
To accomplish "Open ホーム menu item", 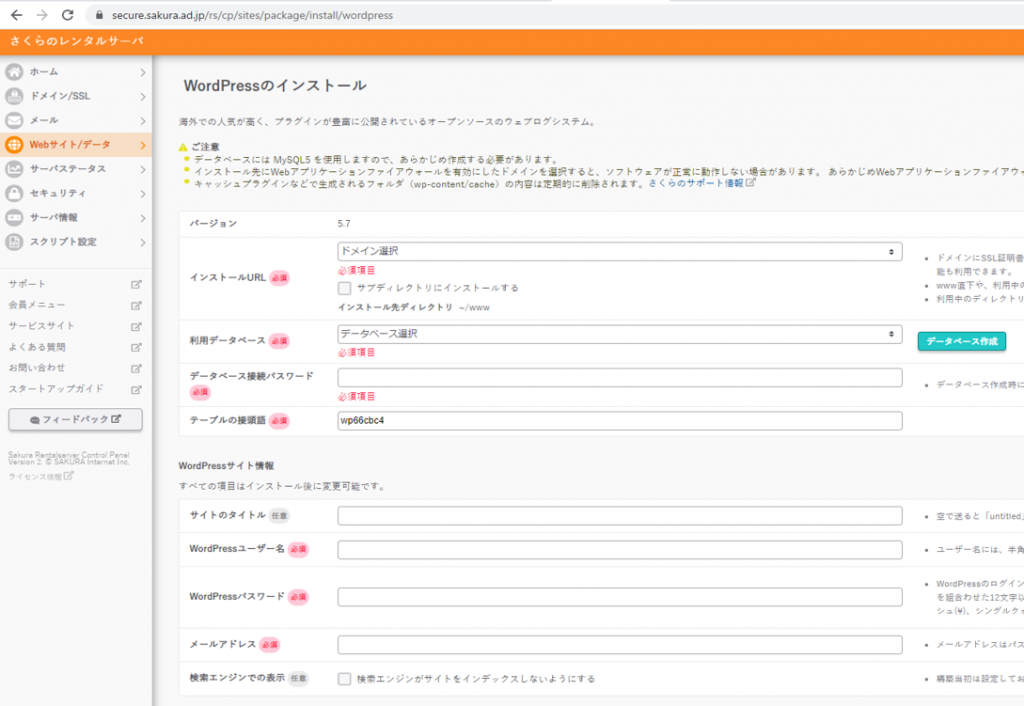I will (x=76, y=72).
